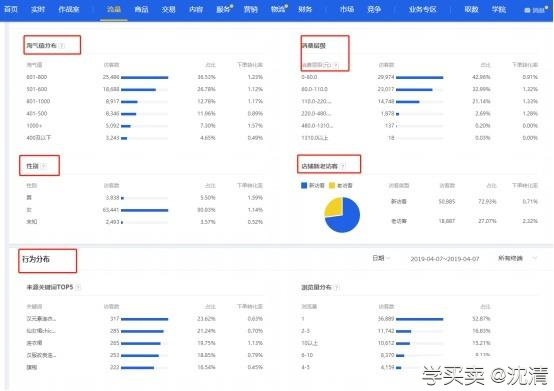
Task: Click the 浏览量分布 heading
Action: (x=316, y=287)
